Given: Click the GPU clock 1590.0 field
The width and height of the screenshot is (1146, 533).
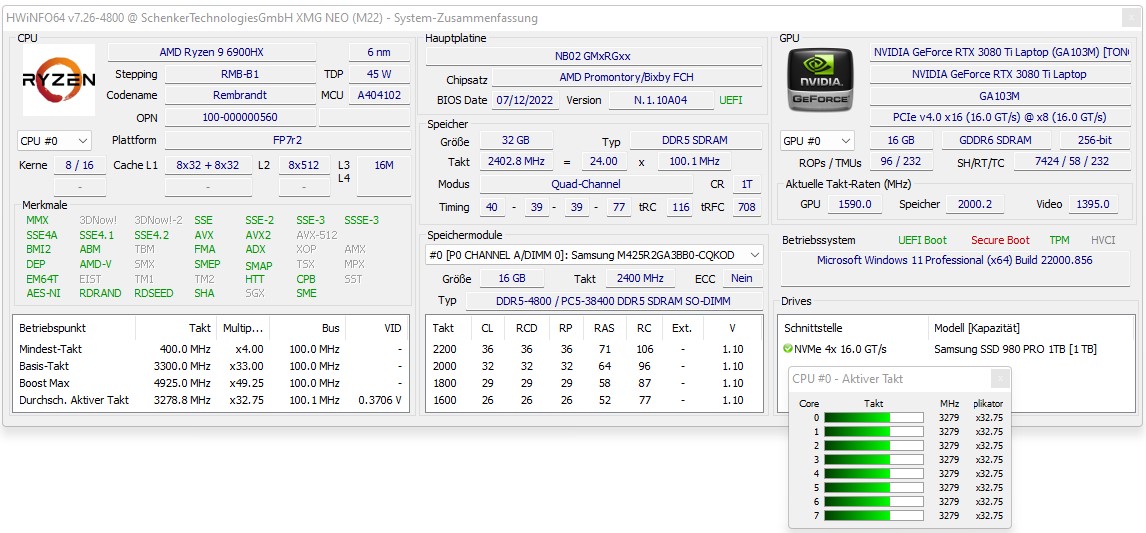Looking at the screenshot, I should point(855,204).
